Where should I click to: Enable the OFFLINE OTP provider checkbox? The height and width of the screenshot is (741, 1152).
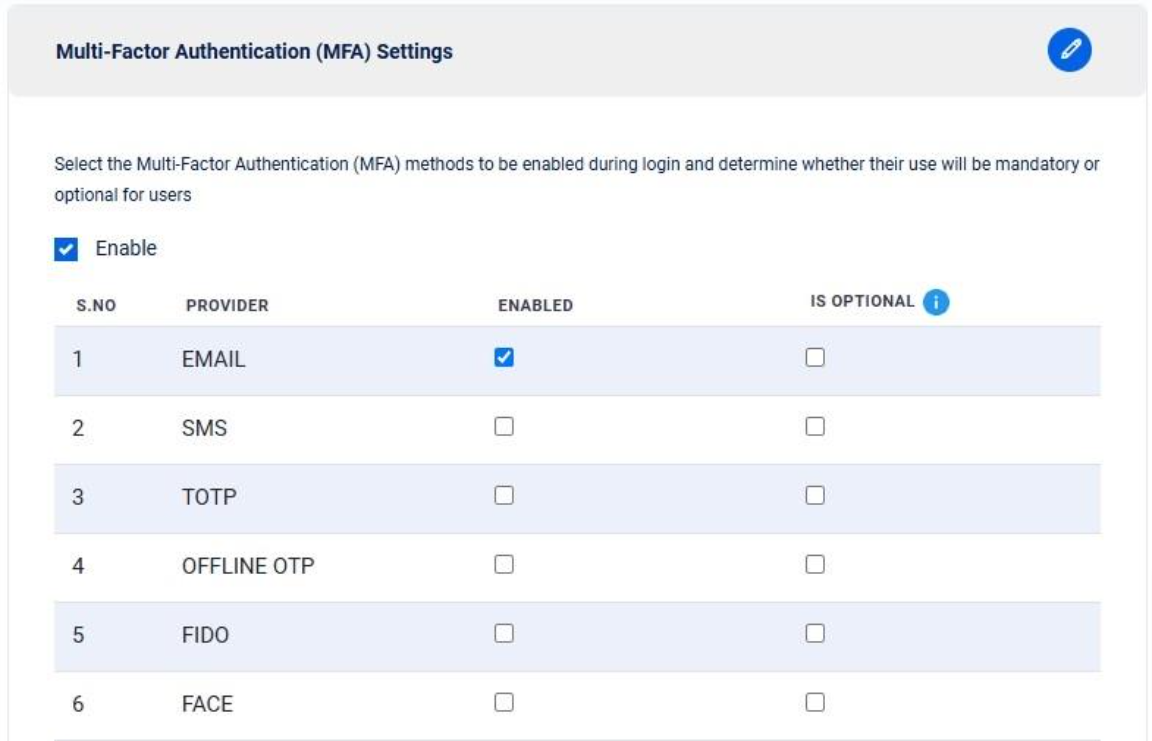[x=504, y=565]
